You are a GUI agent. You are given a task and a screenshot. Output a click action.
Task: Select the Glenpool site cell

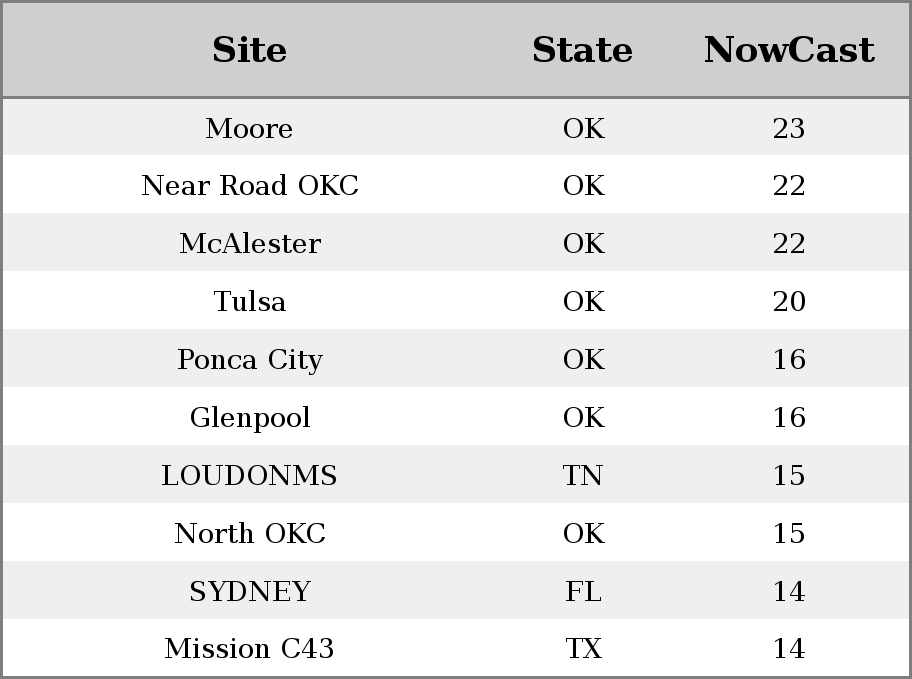(250, 418)
